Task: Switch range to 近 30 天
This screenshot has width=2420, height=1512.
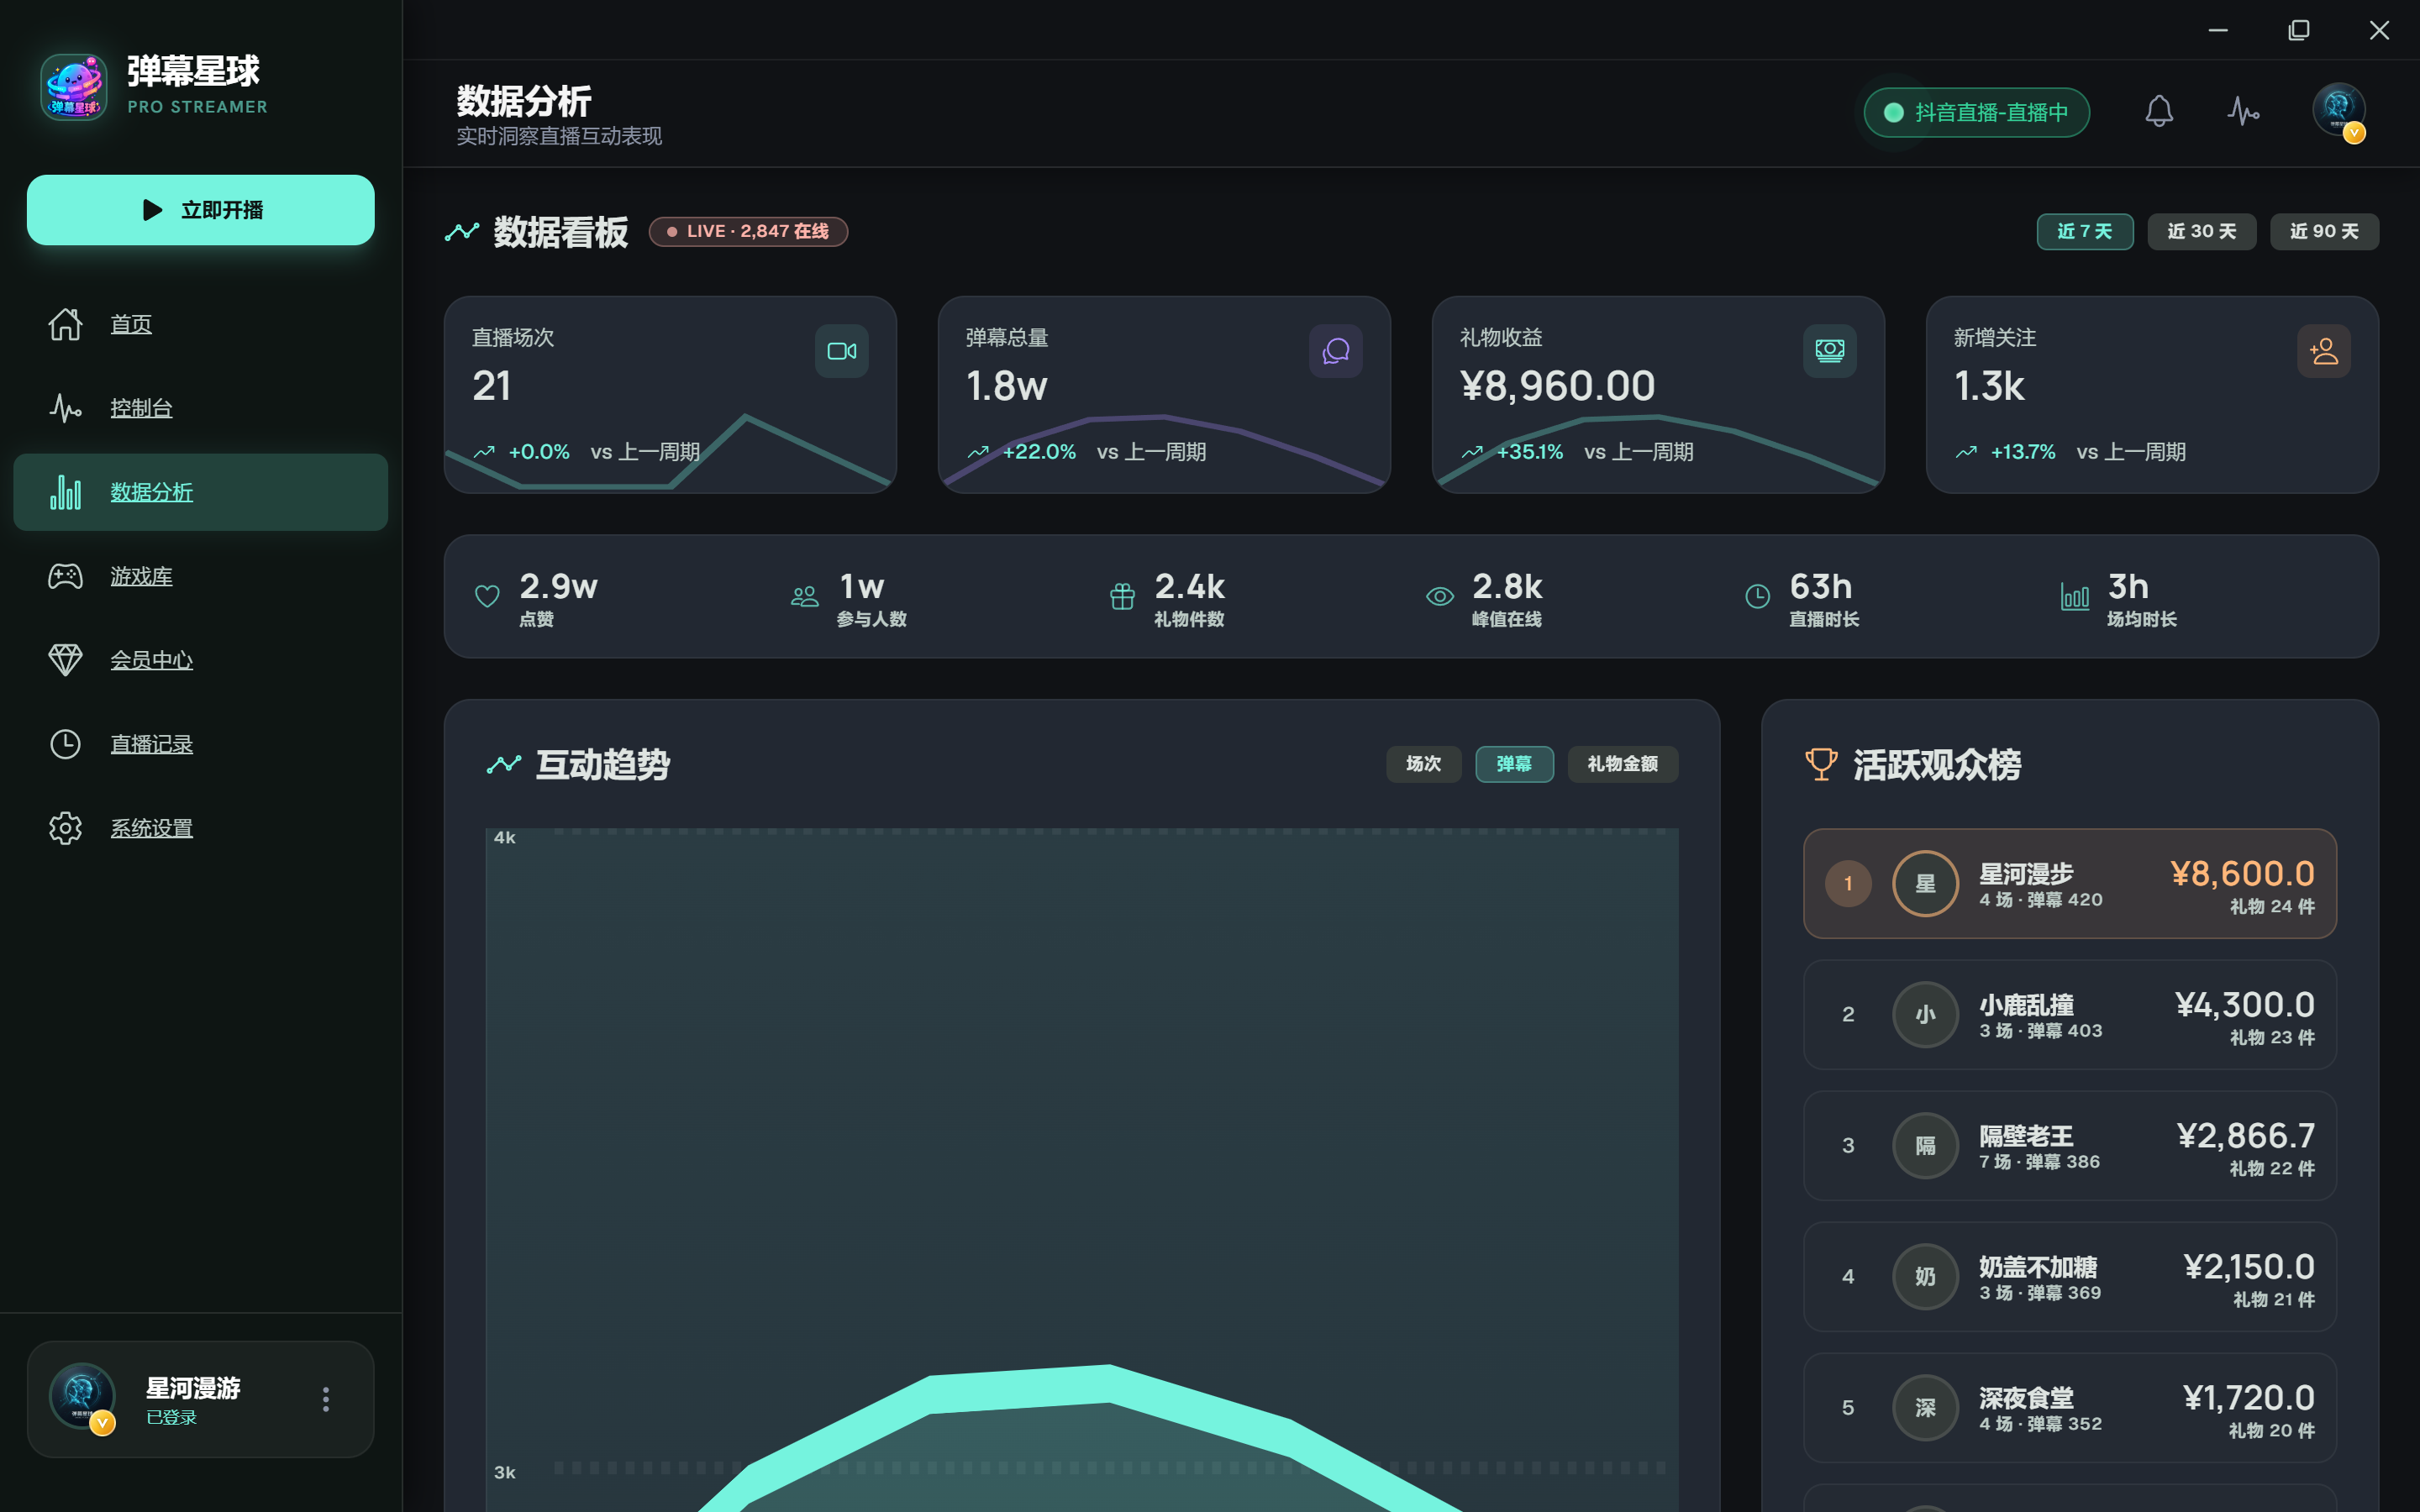Action: click(2202, 232)
